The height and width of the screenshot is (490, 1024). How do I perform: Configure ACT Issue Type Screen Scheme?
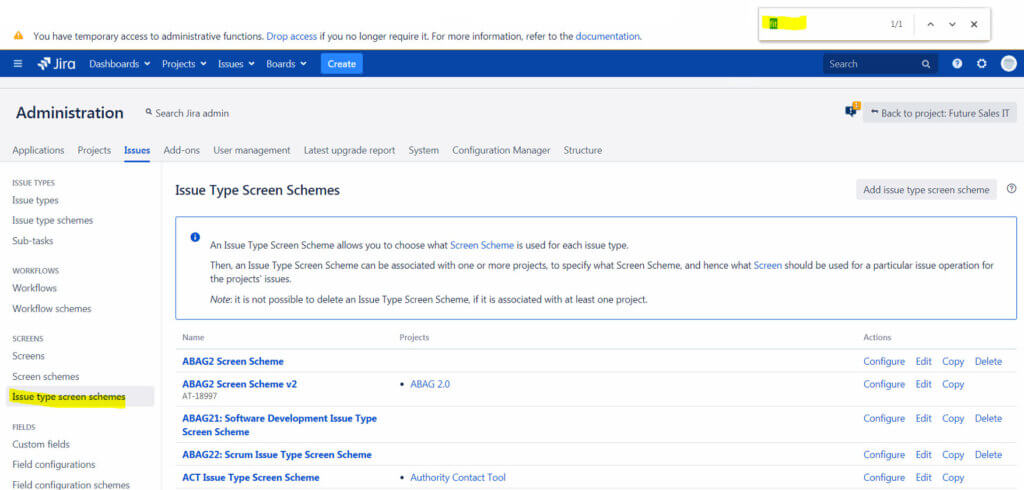(884, 478)
